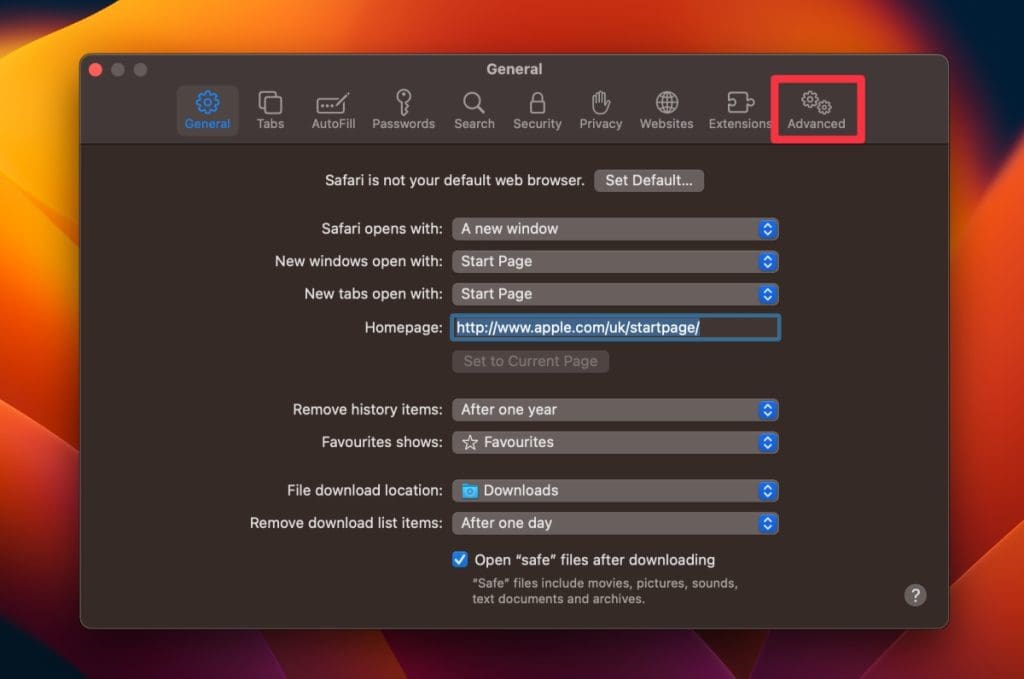Image resolution: width=1024 pixels, height=679 pixels.
Task: Open the Extensions pane
Action: [739, 110]
